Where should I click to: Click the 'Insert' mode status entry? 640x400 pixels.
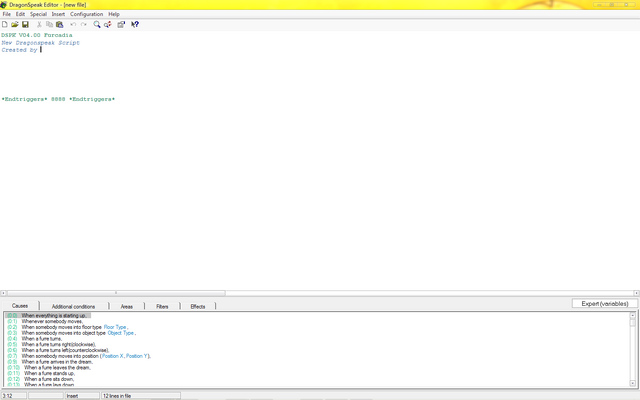[x=82, y=396]
